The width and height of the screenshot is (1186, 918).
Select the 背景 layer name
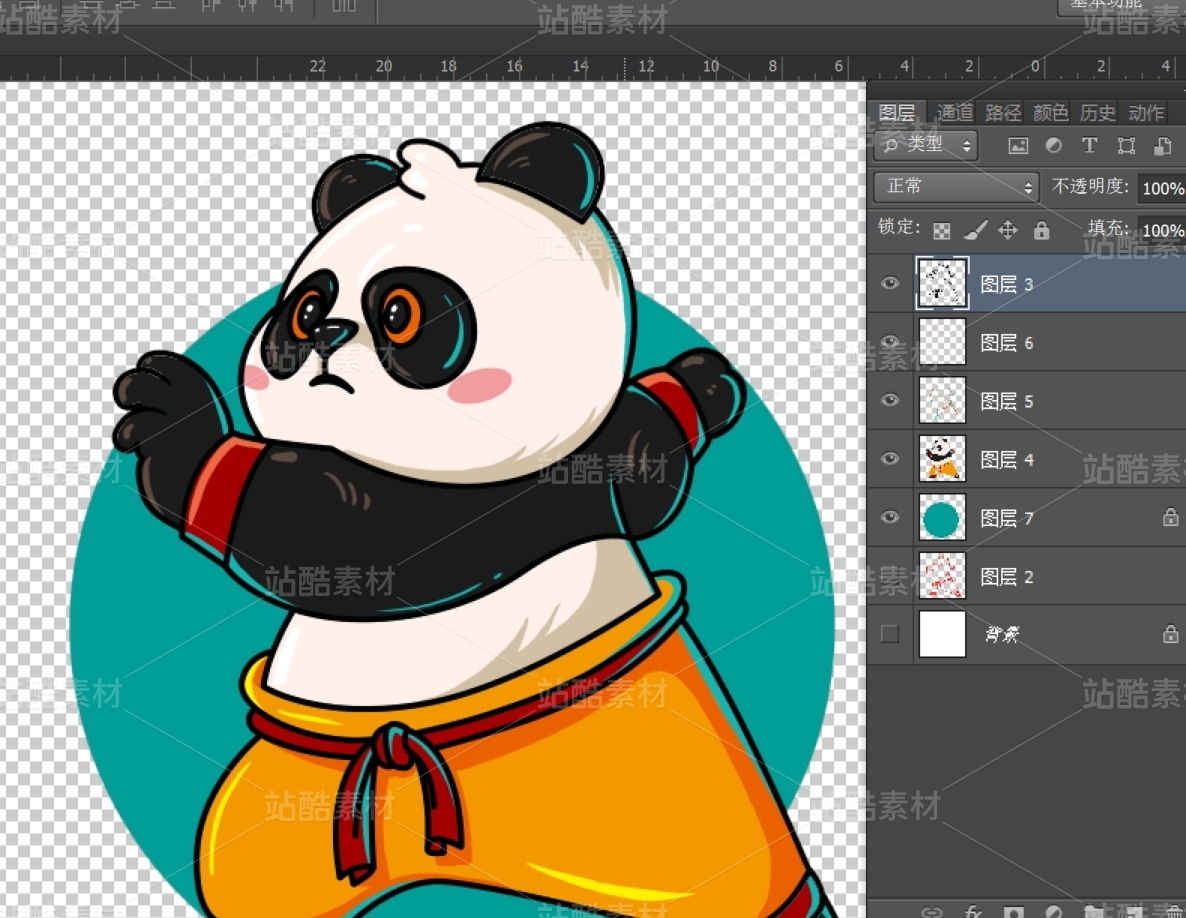pyautogui.click(x=1002, y=634)
